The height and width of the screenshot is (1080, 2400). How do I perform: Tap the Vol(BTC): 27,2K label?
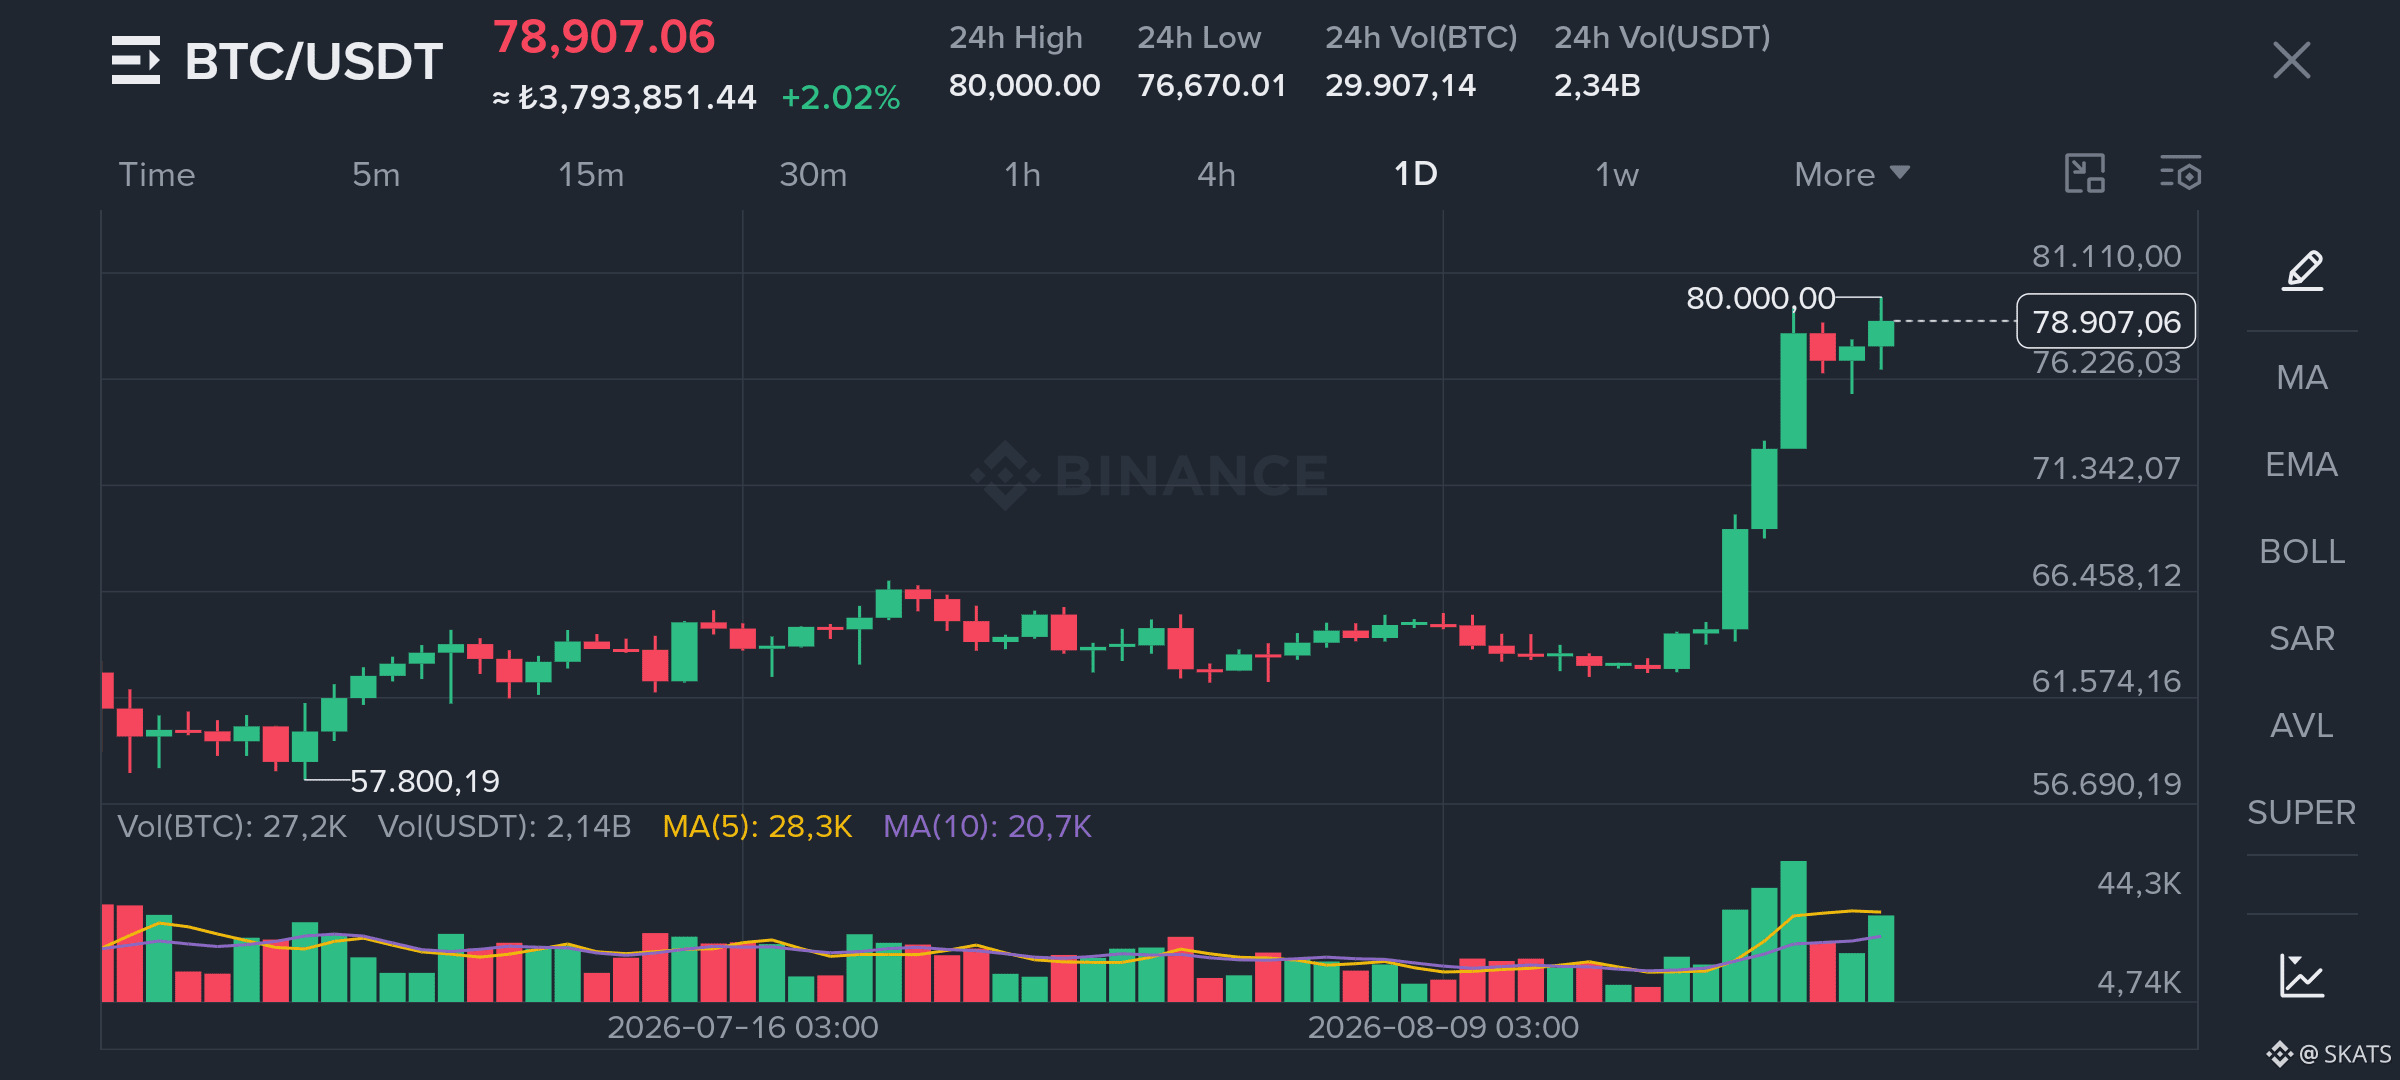tap(232, 826)
